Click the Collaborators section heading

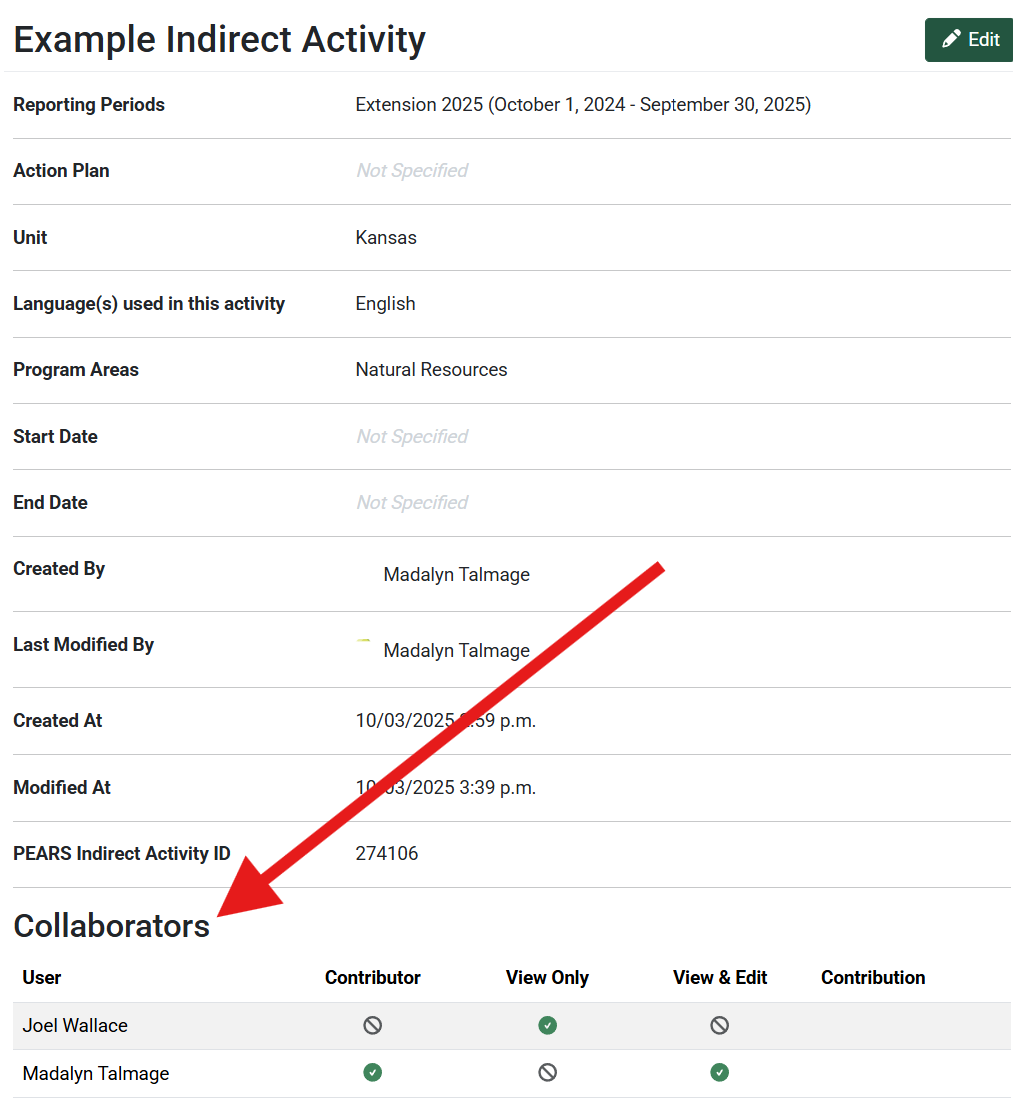[112, 926]
